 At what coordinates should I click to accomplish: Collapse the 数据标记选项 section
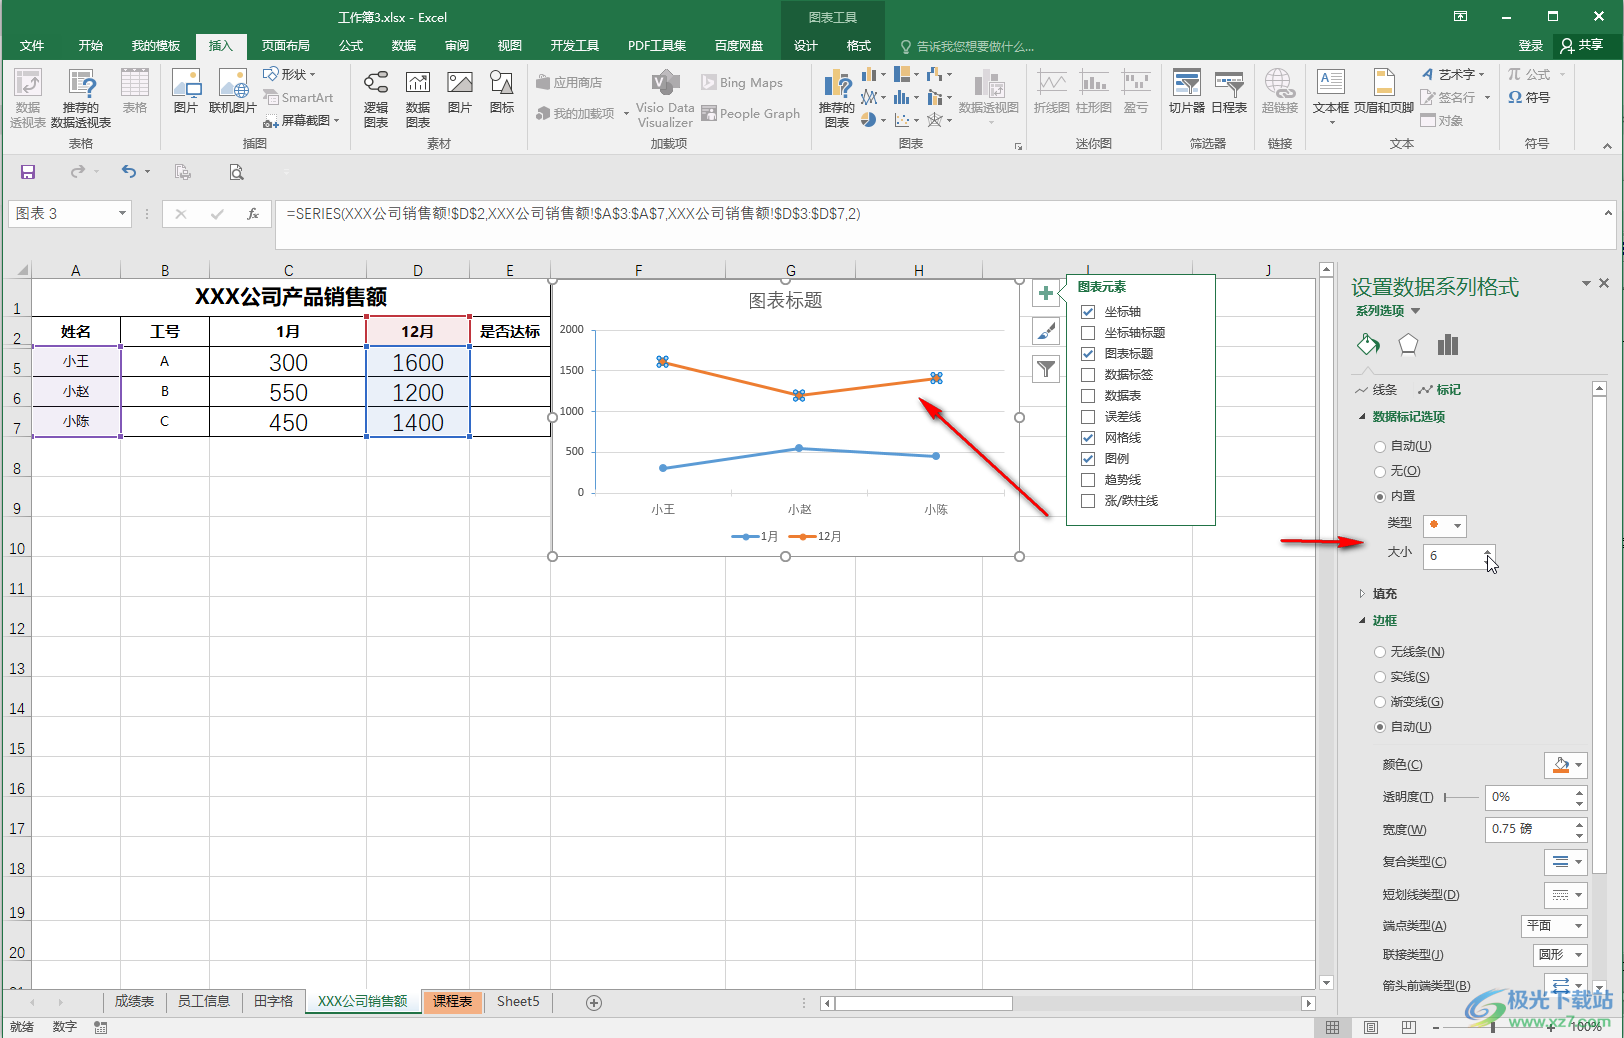[1362, 417]
